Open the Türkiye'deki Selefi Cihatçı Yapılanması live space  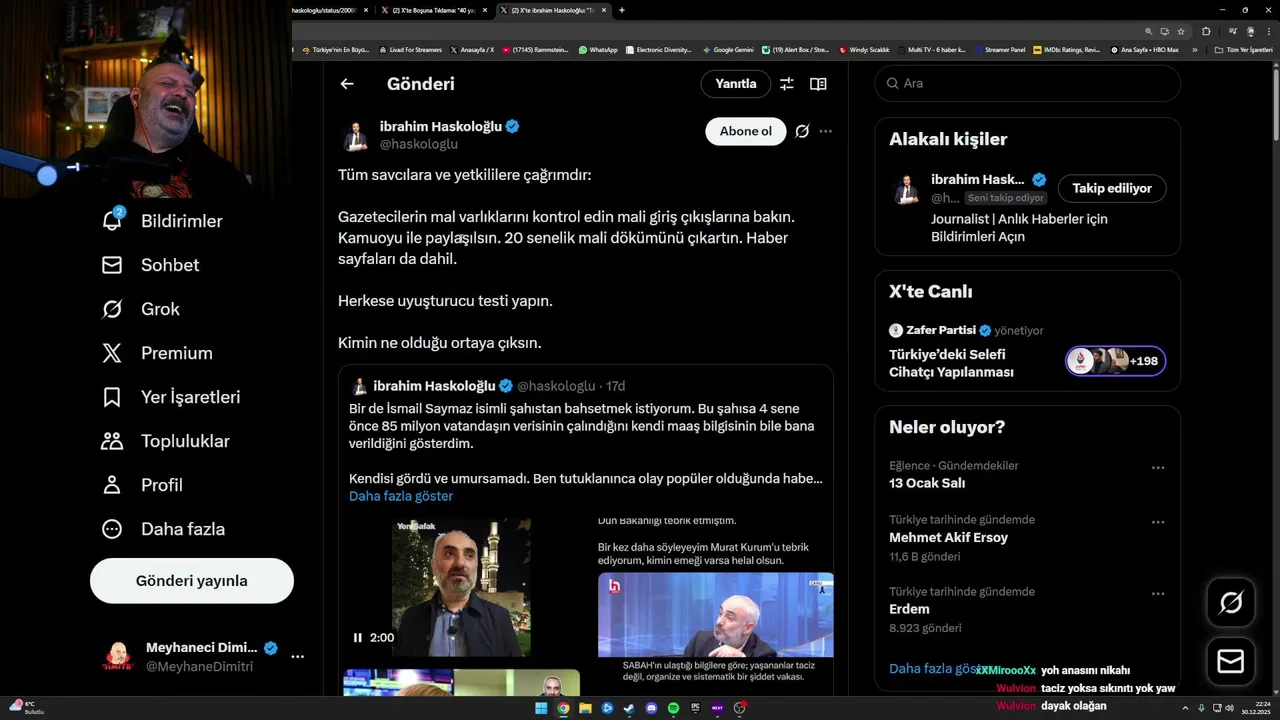click(x=951, y=363)
